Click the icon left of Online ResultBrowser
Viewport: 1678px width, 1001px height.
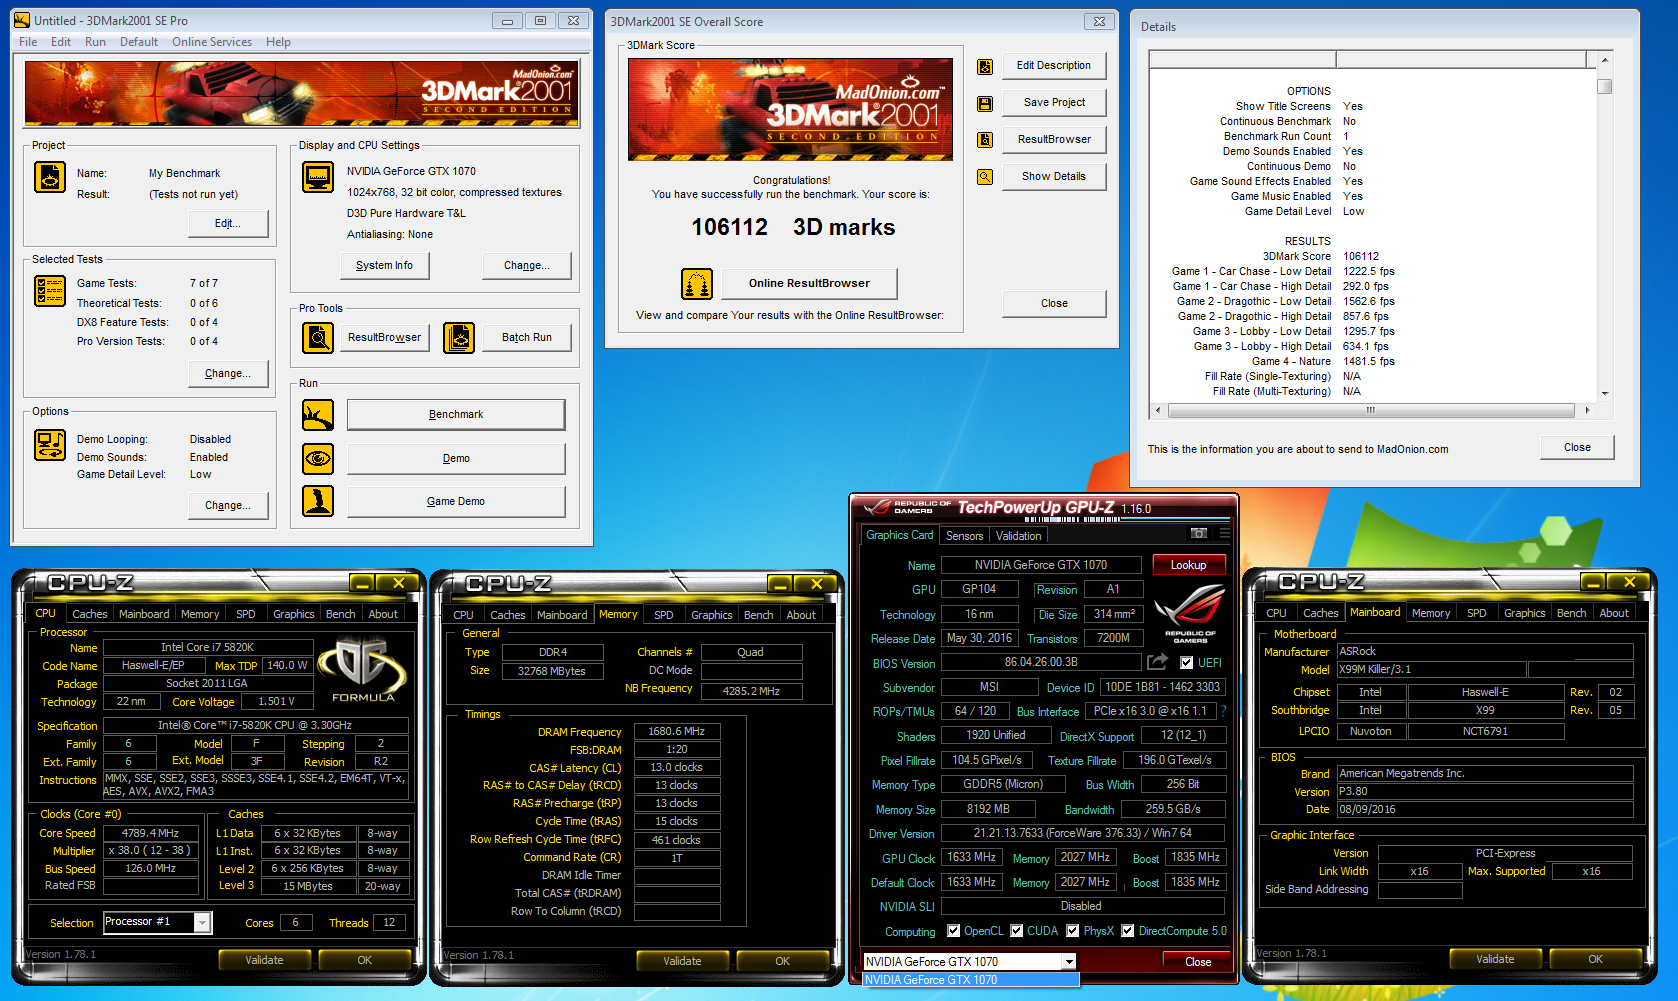point(697,284)
